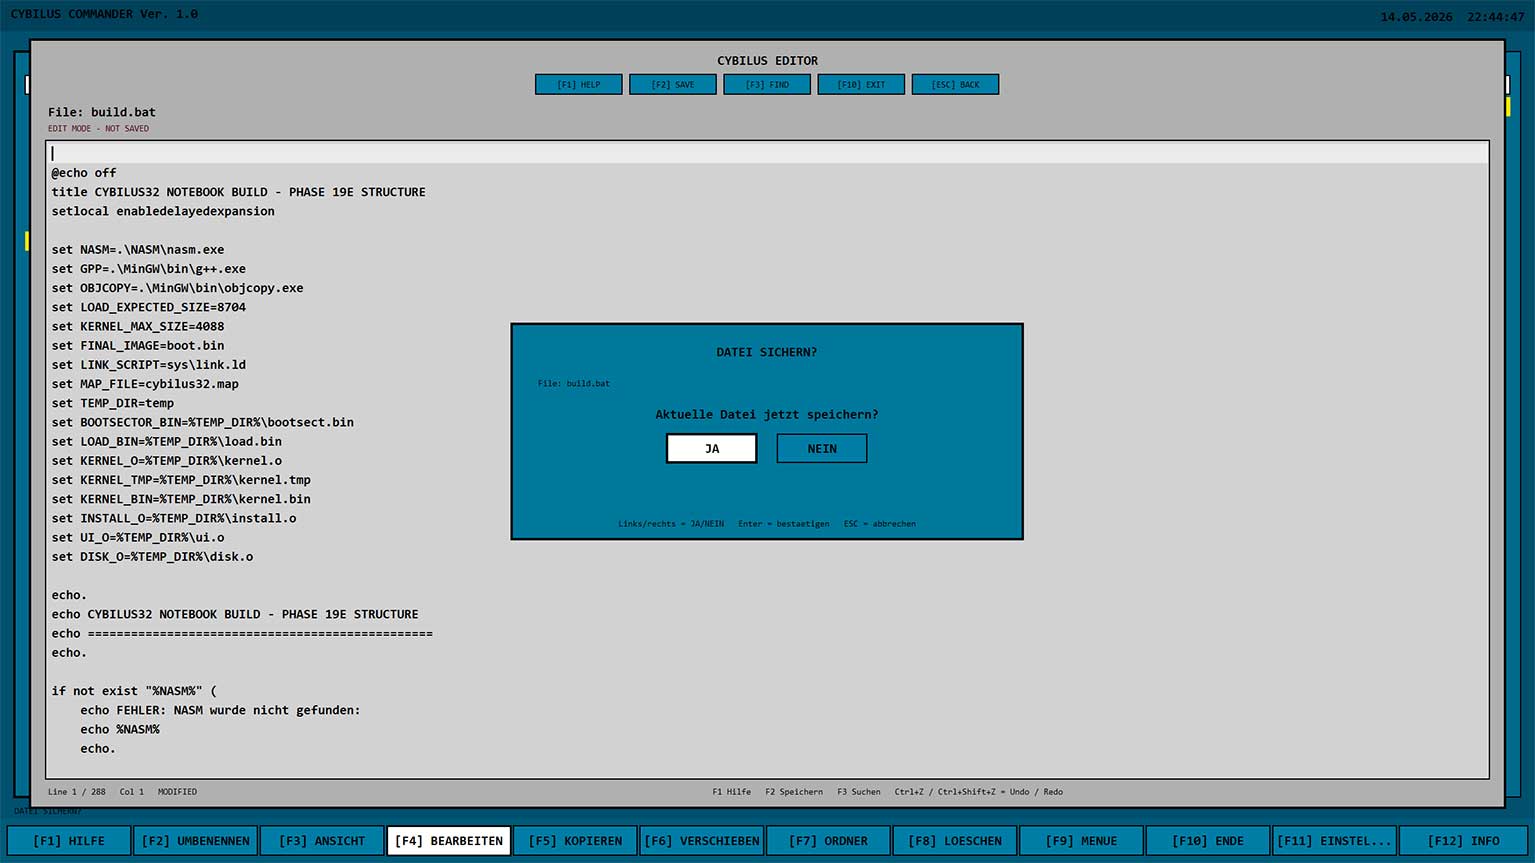Click the 'echo %NASM%' line

coord(120,729)
